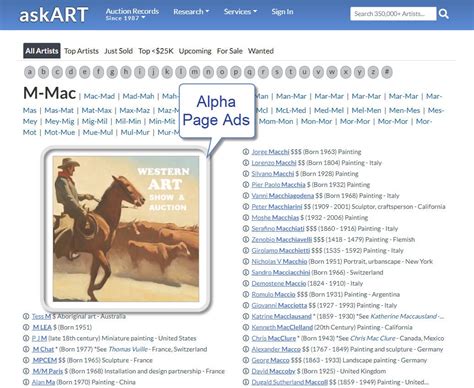Click the search magnifier icon
This screenshot has height=388, width=474.
(444, 14)
